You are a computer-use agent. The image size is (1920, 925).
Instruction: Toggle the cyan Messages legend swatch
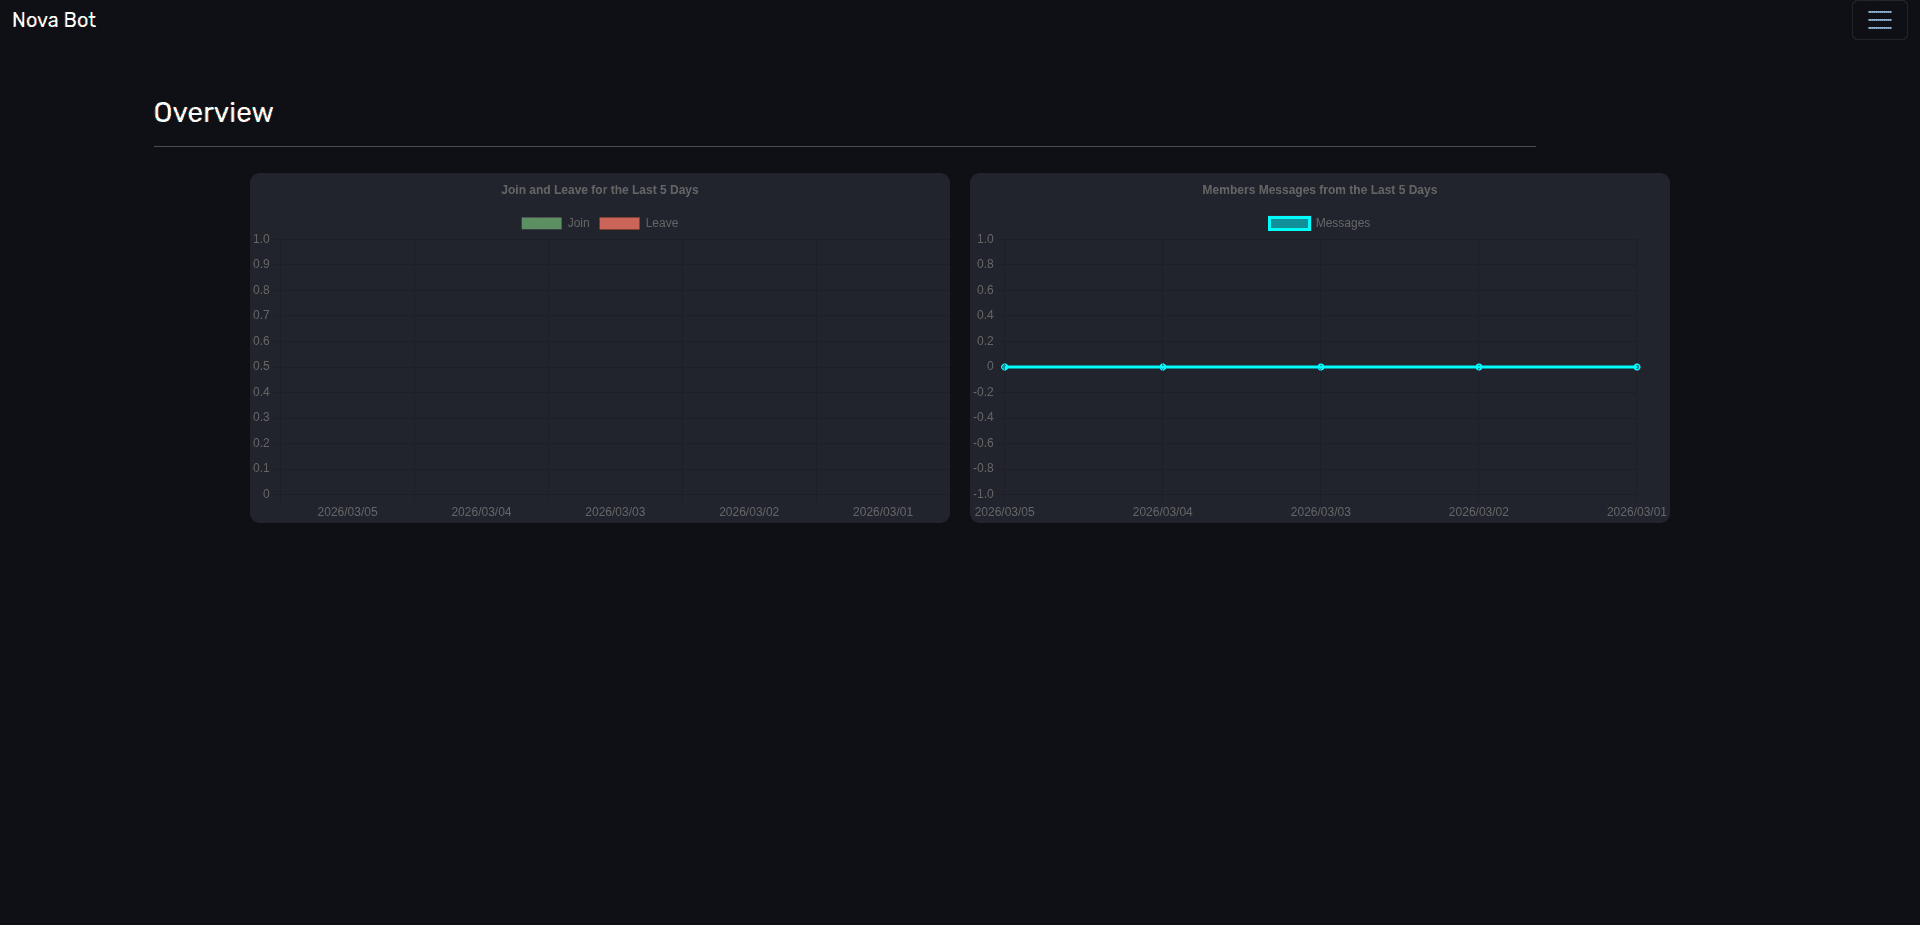click(1289, 223)
